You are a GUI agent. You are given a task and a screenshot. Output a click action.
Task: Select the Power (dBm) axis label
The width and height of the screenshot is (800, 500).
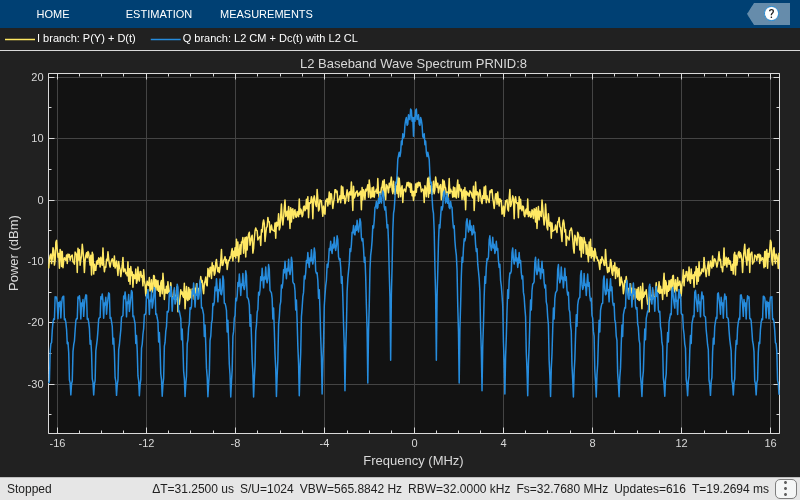coord(14,253)
